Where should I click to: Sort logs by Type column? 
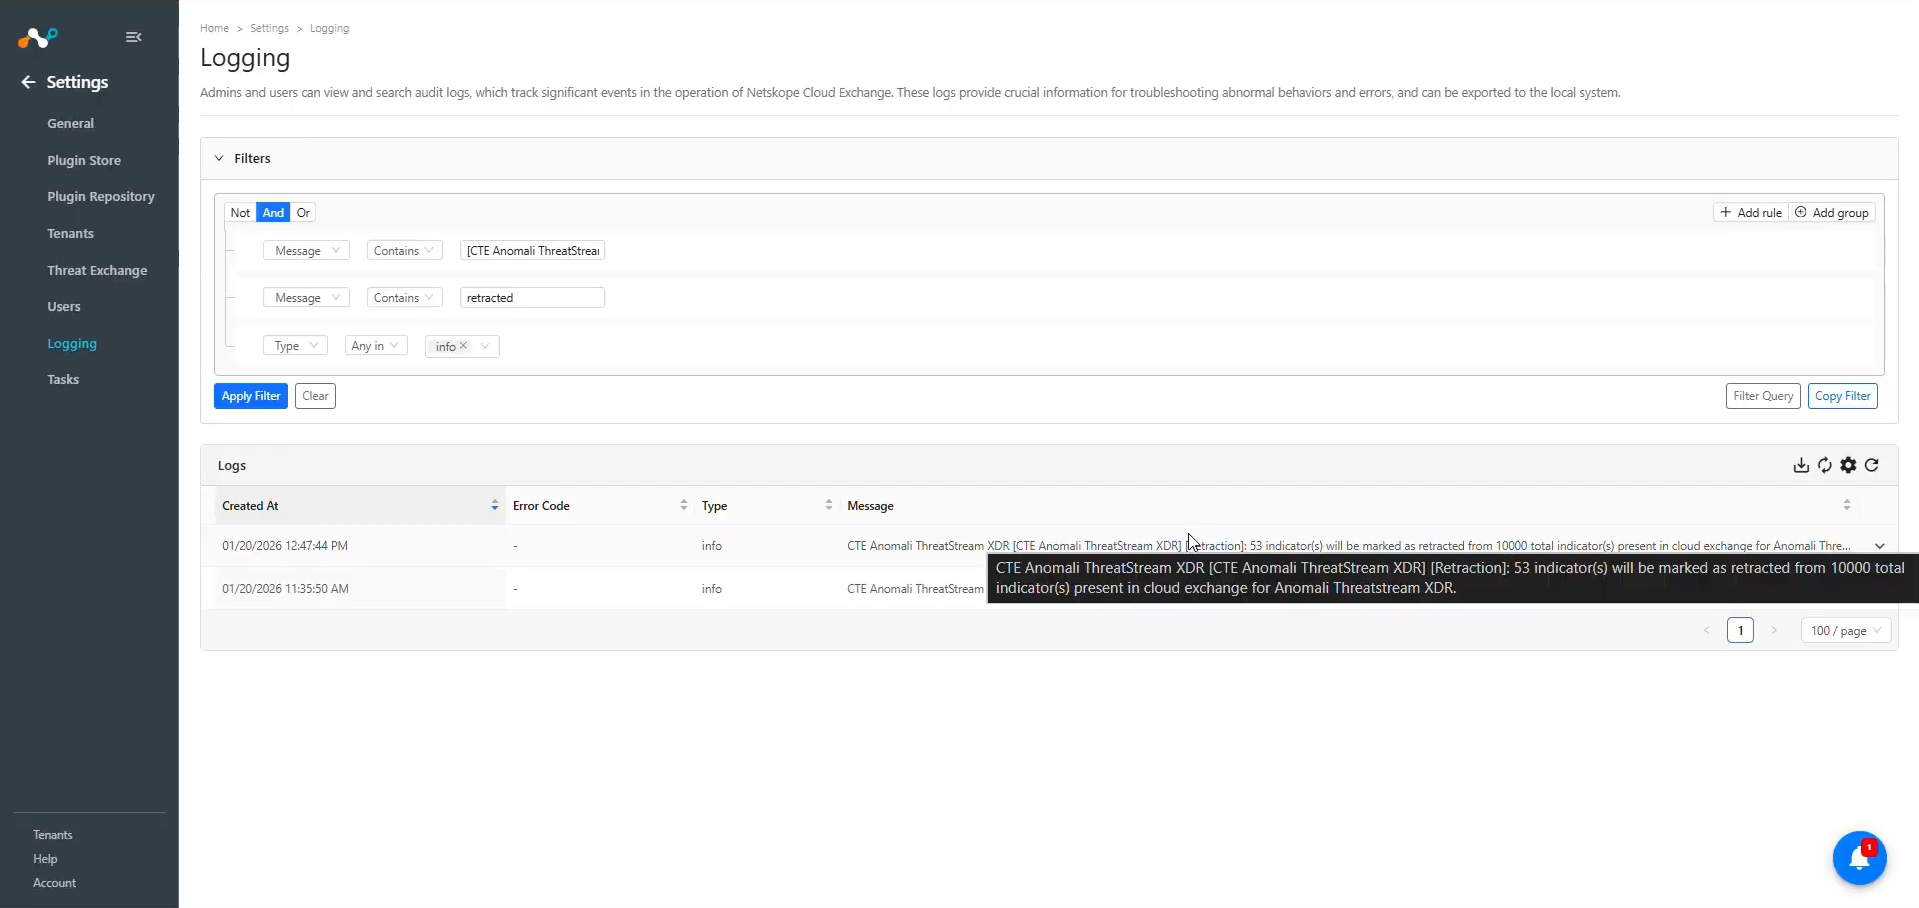829,506
